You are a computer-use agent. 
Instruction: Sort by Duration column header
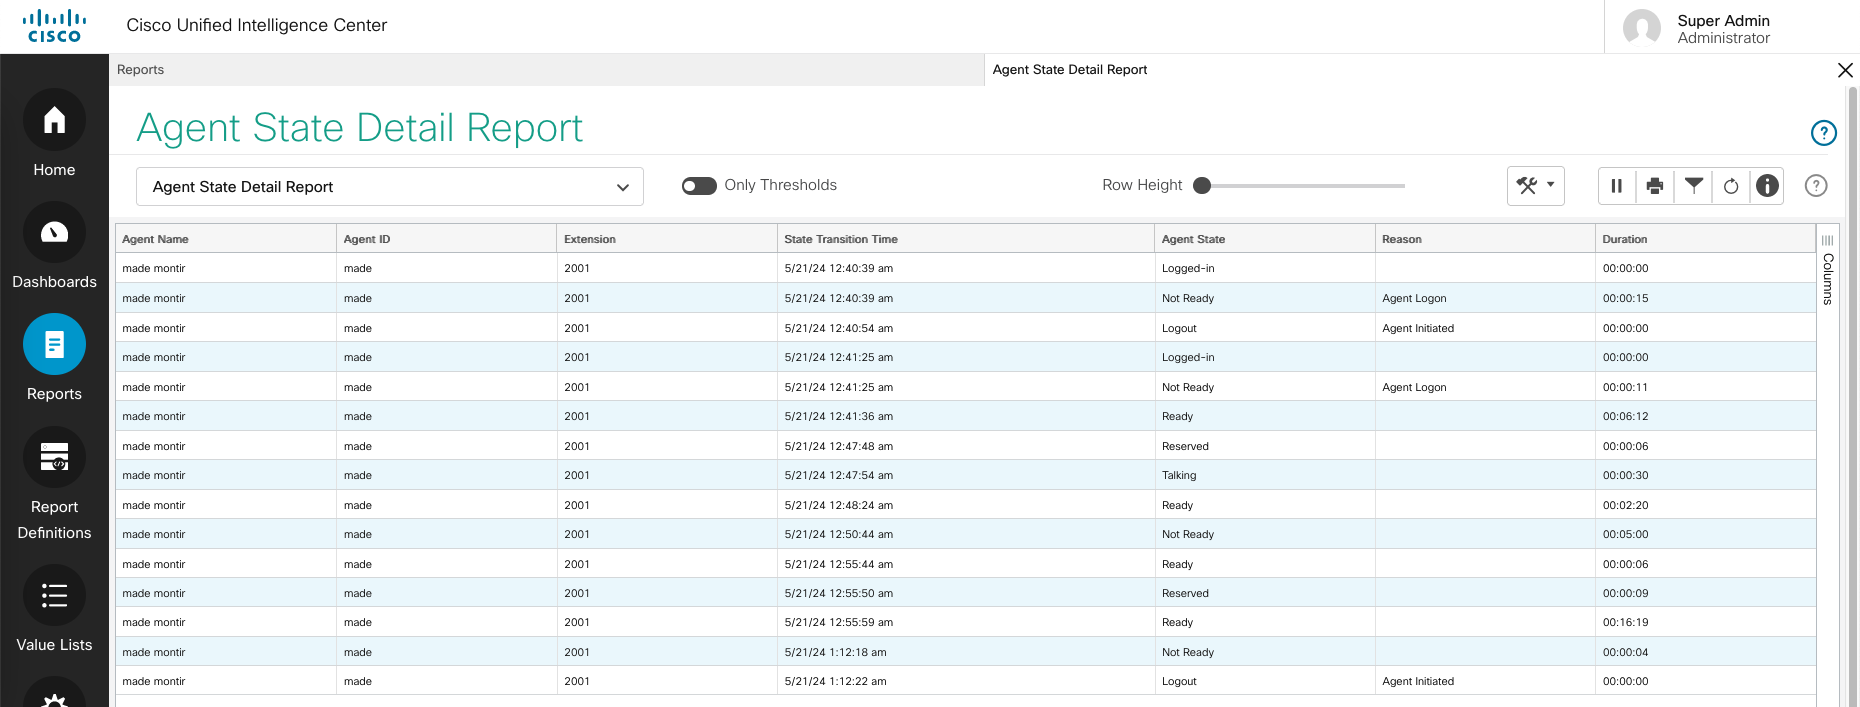[x=1624, y=240]
